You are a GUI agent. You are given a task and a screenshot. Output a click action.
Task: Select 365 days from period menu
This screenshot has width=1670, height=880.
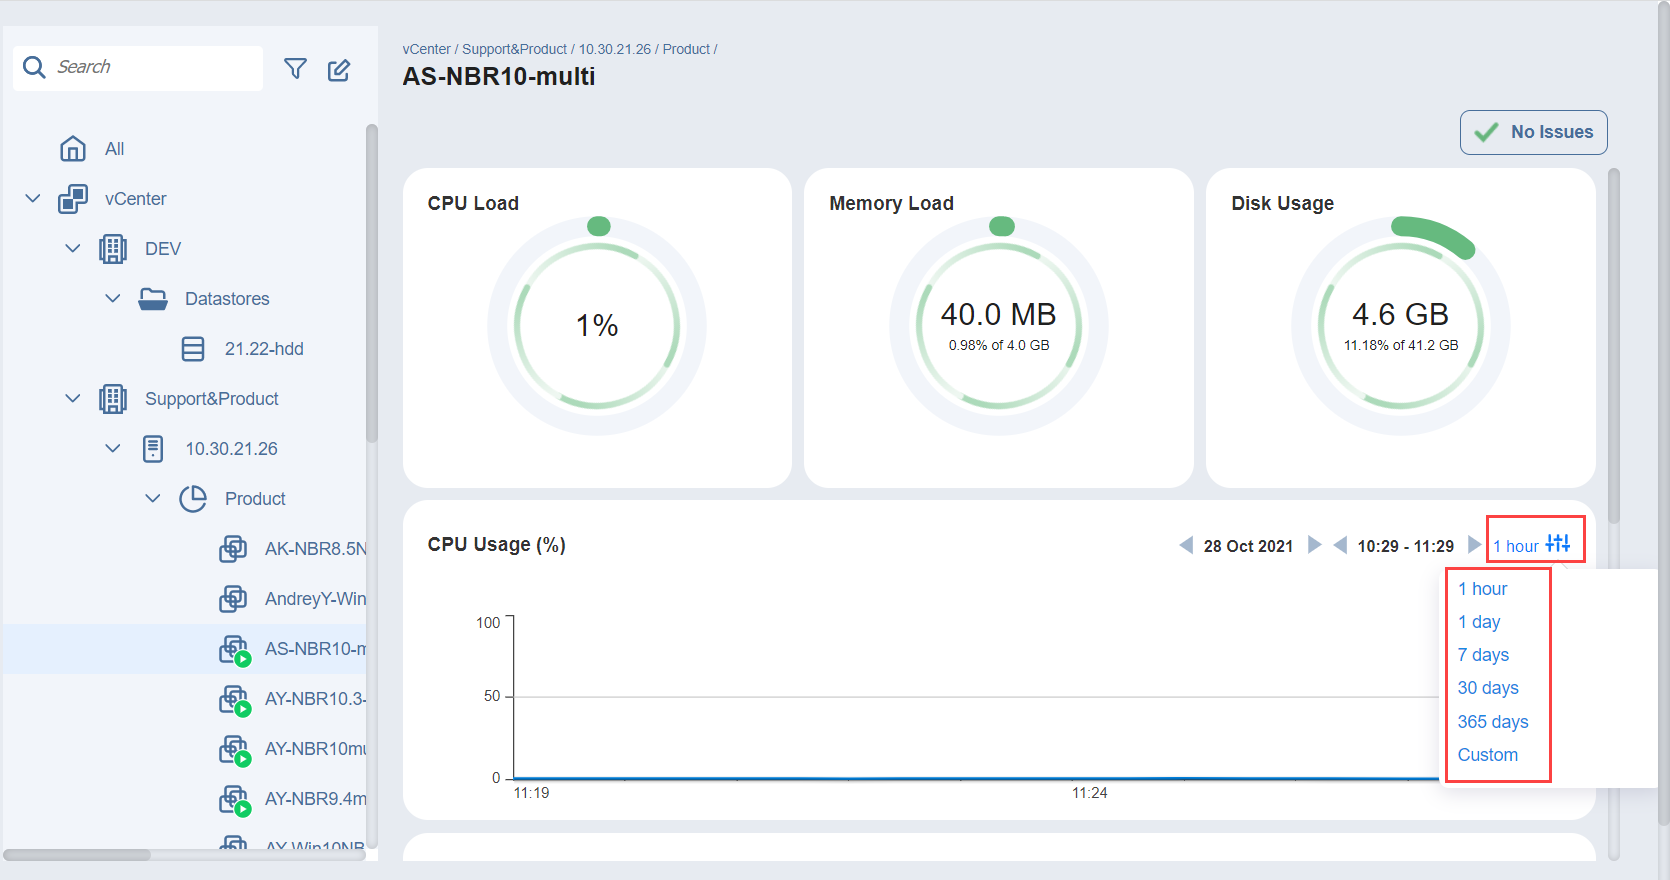pyautogui.click(x=1493, y=722)
